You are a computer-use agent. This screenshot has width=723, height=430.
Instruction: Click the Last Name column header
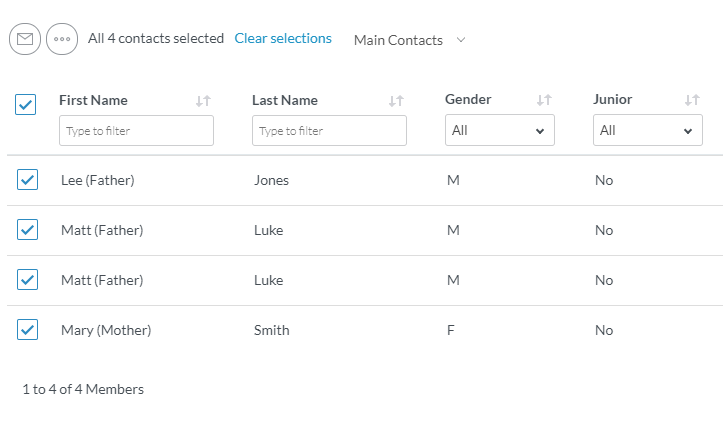click(x=285, y=100)
